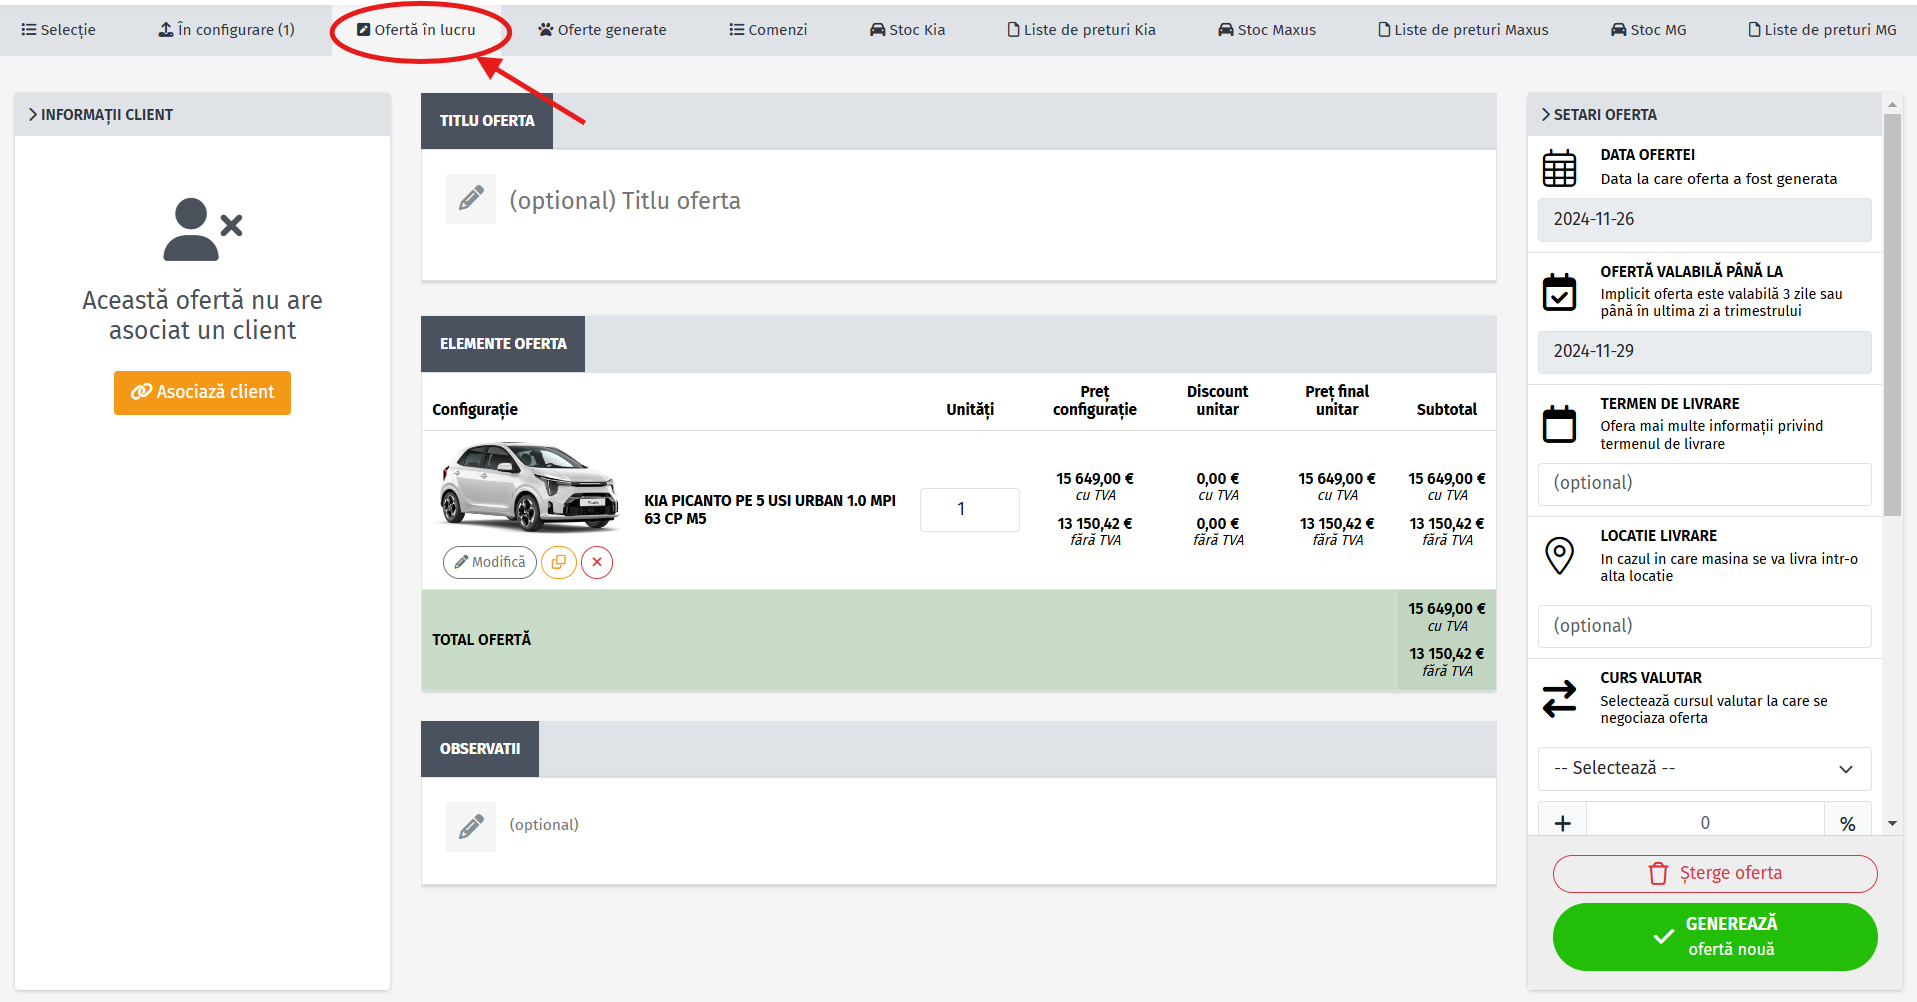Click the Curs valutar exchange arrows icon
This screenshot has height=1002, width=1917.
coord(1559,699)
